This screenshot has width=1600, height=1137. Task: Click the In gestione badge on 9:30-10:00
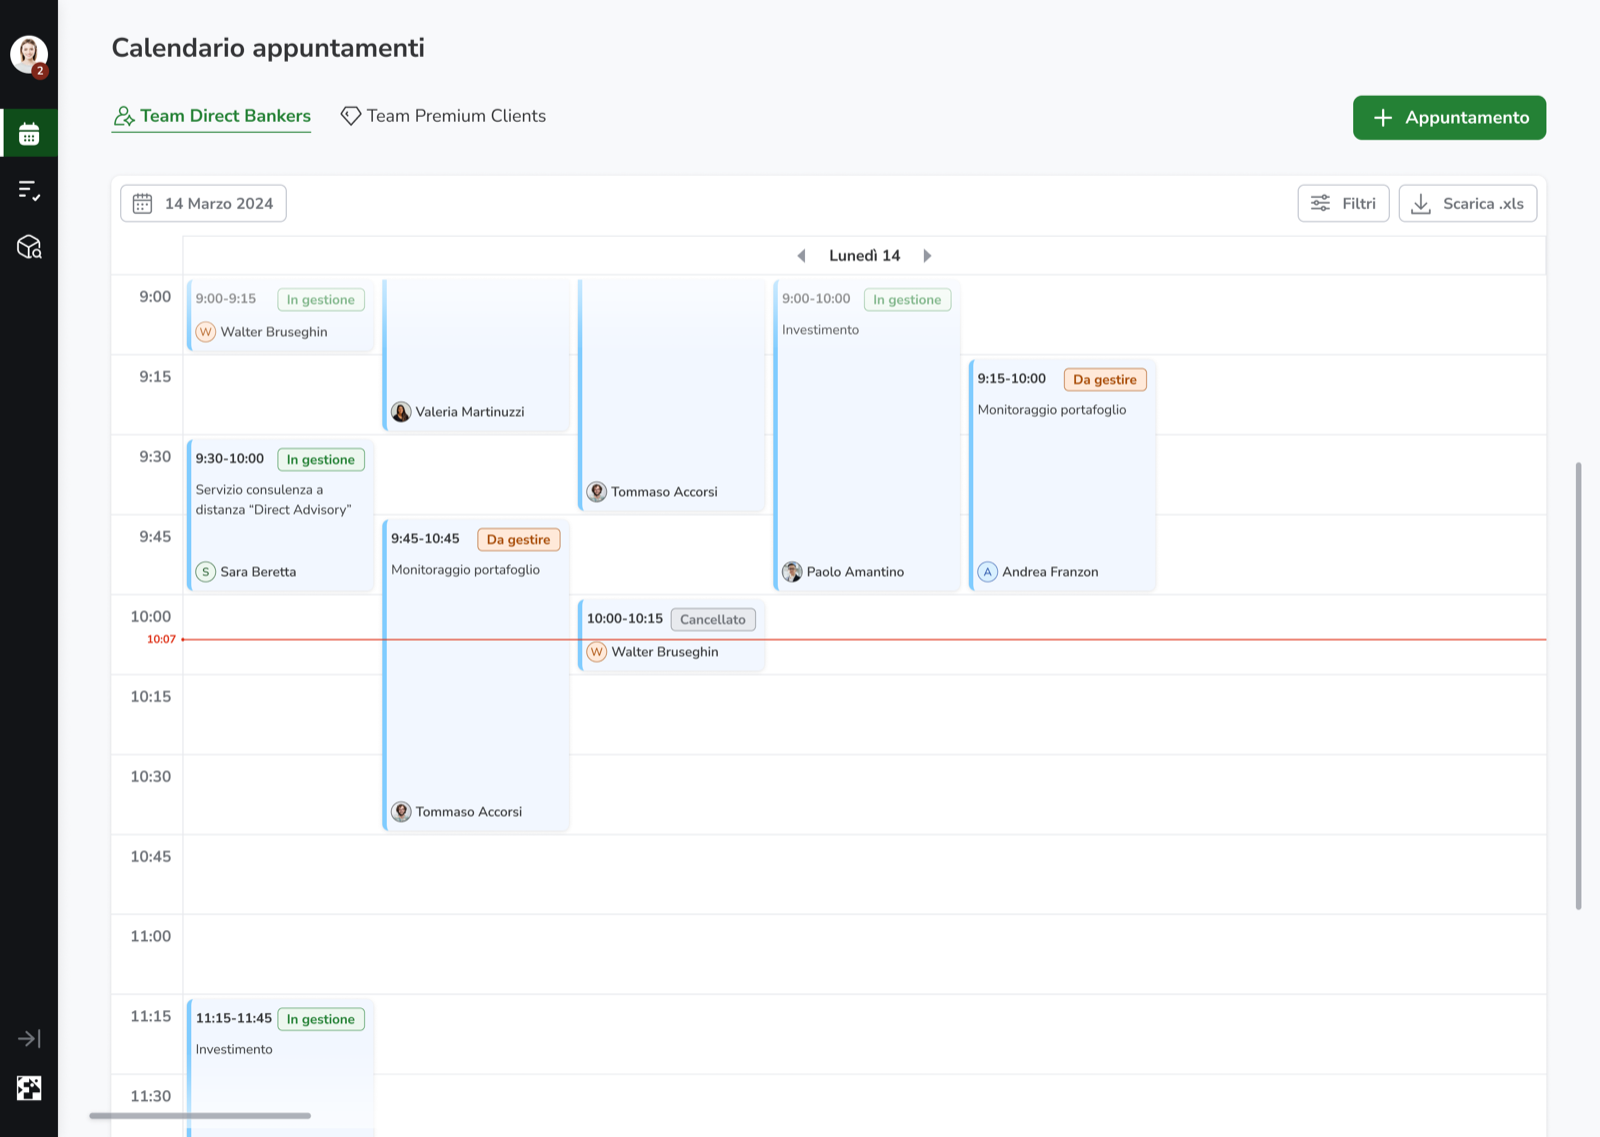pos(321,460)
